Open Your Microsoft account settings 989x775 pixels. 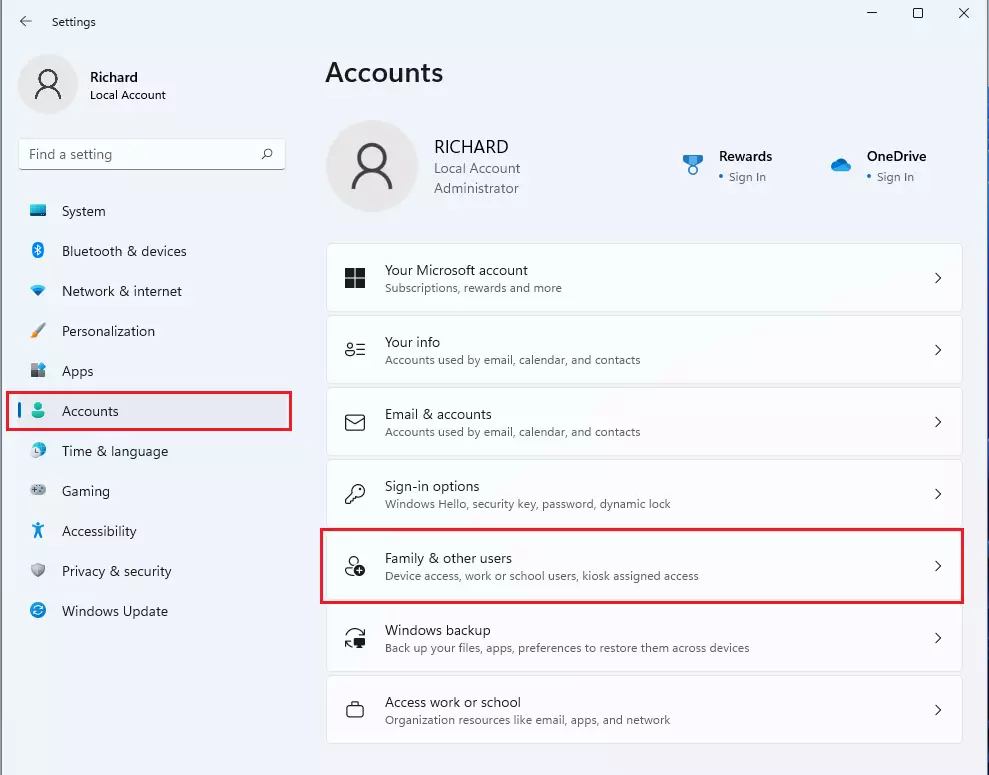tap(644, 278)
